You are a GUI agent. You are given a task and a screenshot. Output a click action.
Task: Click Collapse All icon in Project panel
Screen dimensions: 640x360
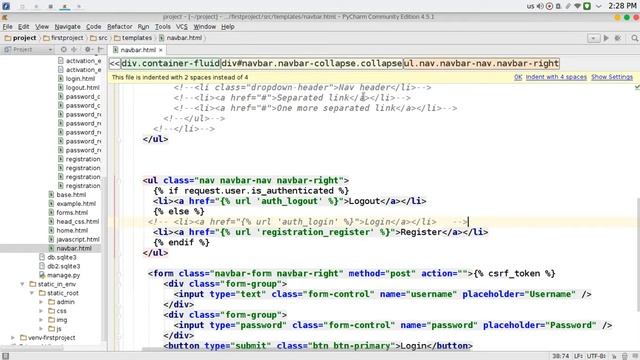click(74, 49)
